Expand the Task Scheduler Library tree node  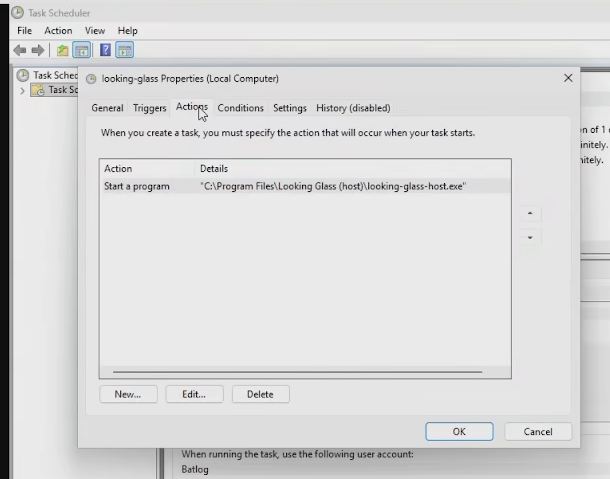22,91
